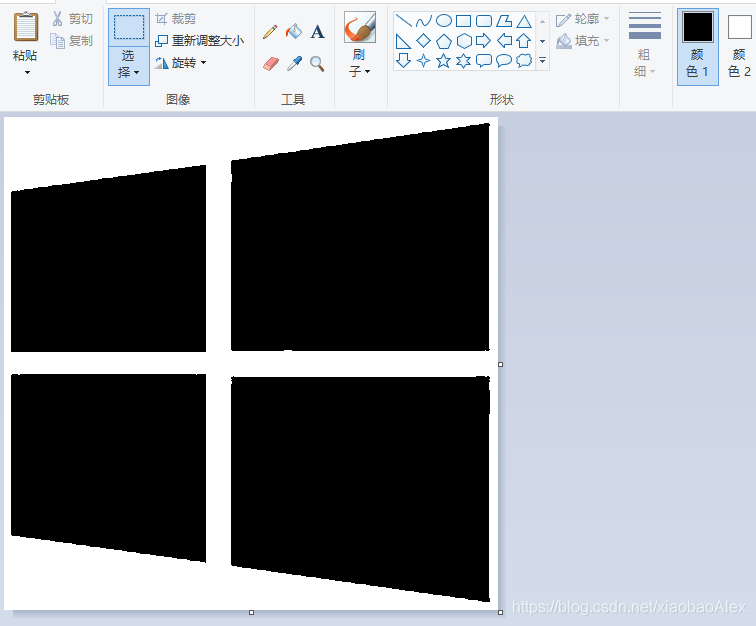The image size is (756, 626).
Task: Choose the Right triangle shape
Action: pos(403,41)
